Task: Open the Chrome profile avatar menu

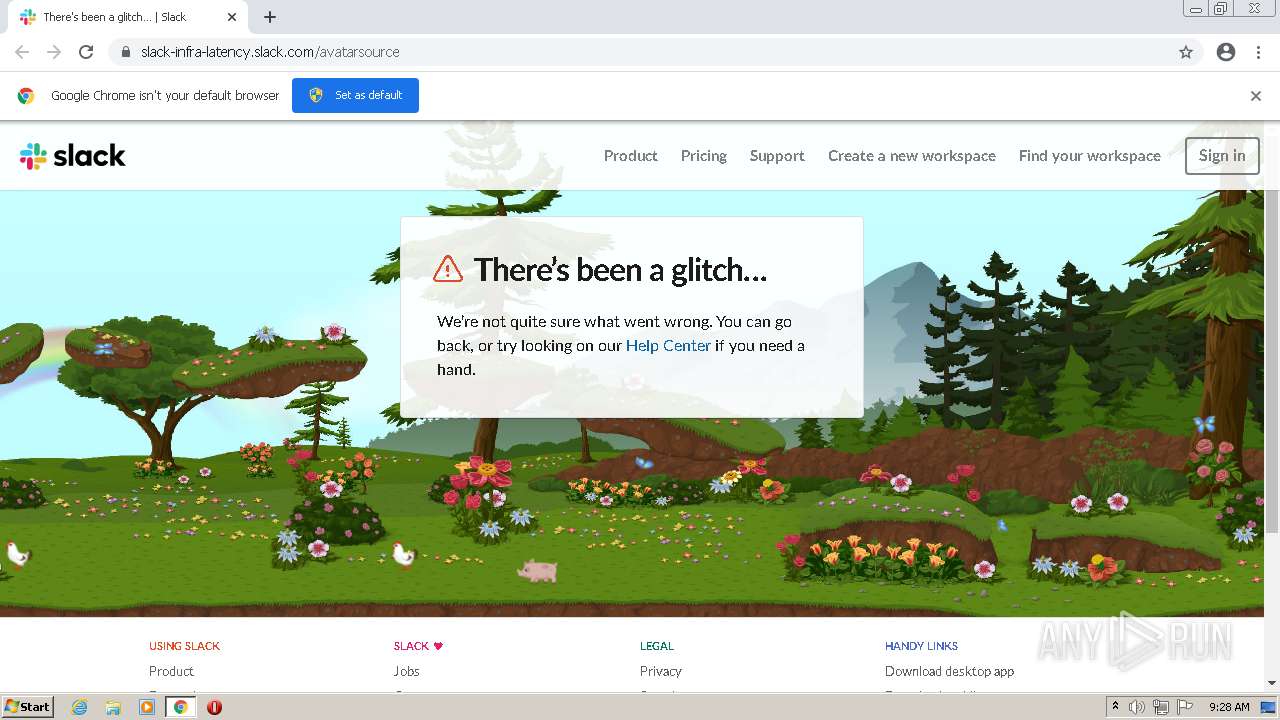Action: (1226, 52)
